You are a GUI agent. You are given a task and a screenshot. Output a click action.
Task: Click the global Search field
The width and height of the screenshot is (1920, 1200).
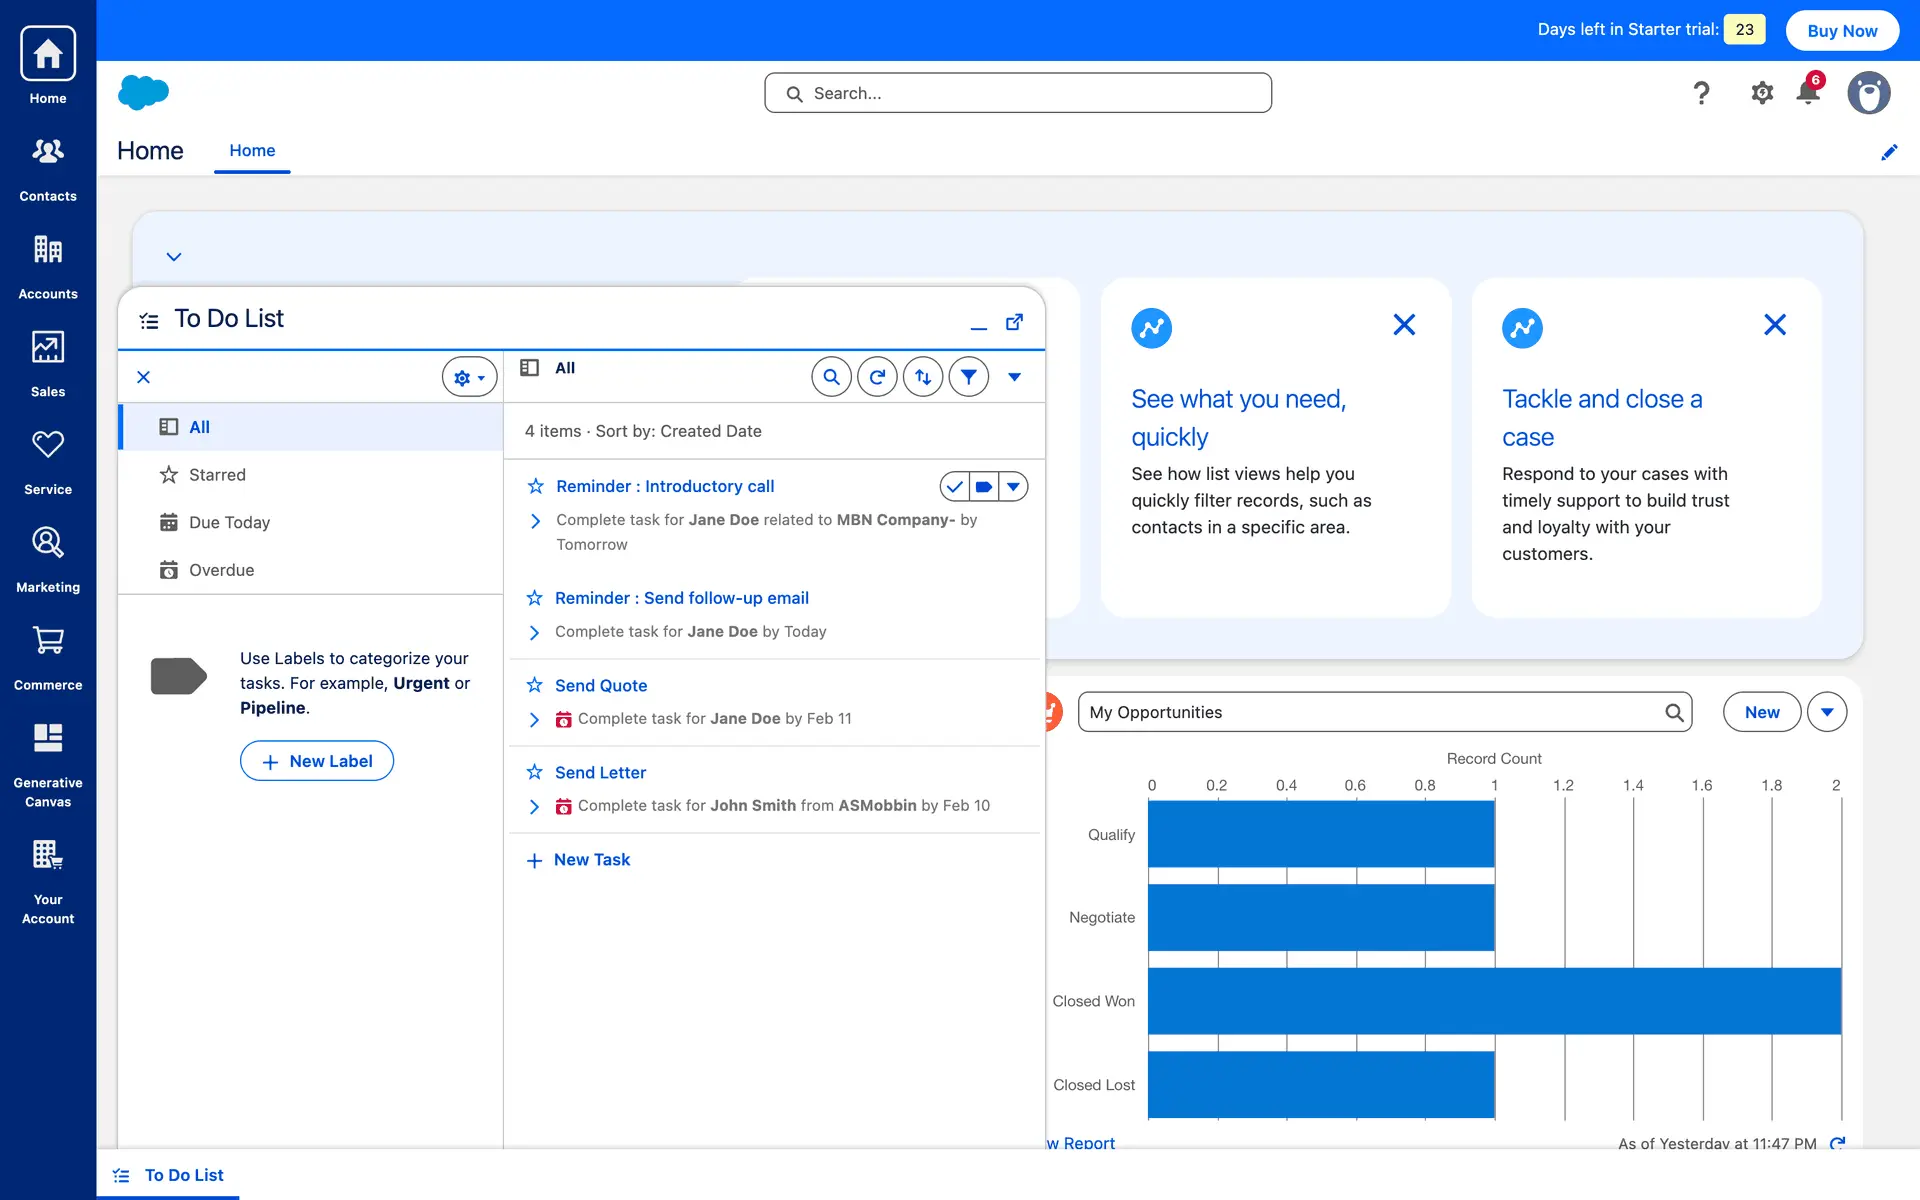pos(1018,93)
